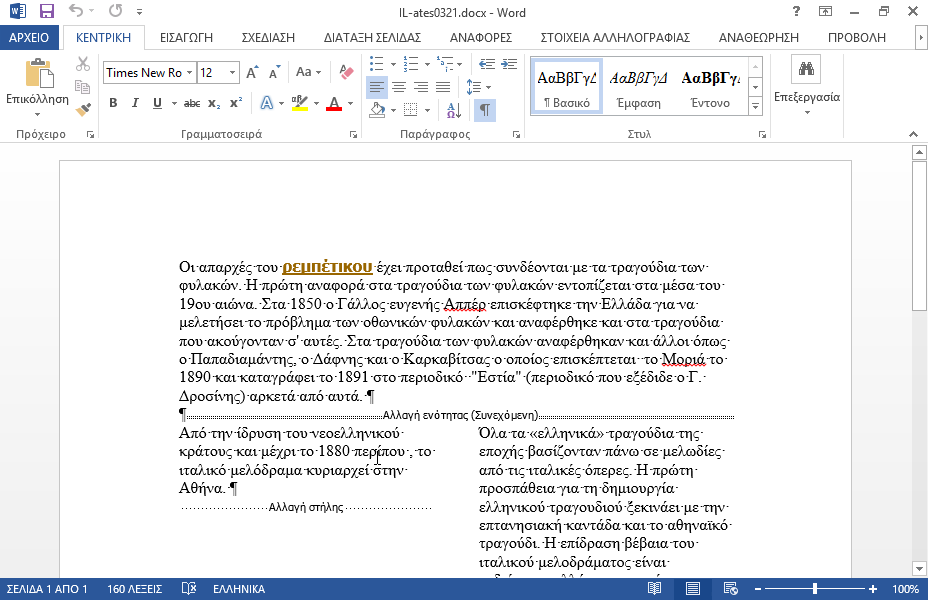The height and width of the screenshot is (600, 928).
Task: Apply subscript formatting
Action: click(x=214, y=104)
